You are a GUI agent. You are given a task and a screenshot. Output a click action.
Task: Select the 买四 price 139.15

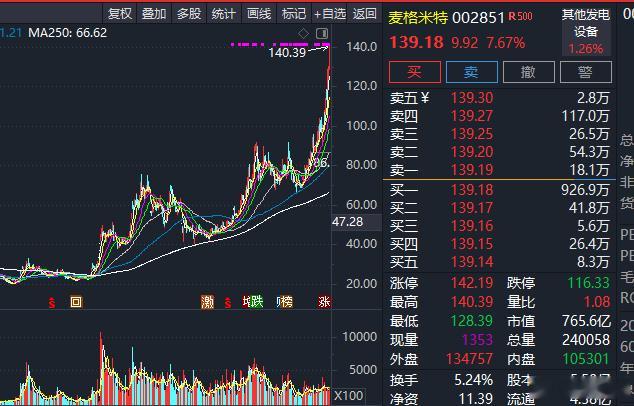(x=472, y=244)
